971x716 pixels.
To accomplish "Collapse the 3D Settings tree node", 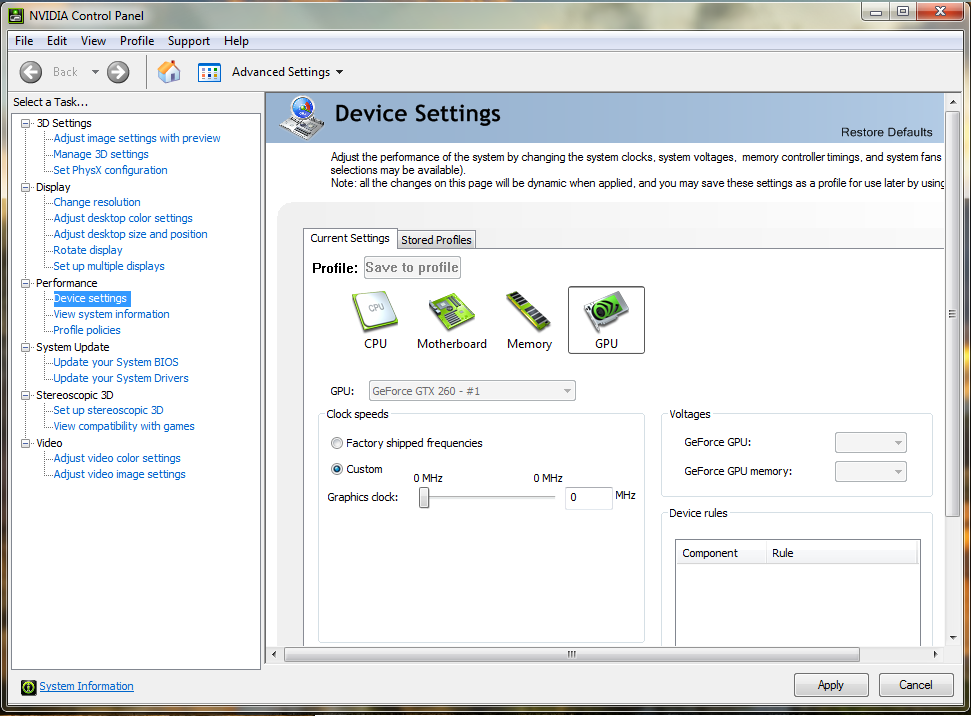I will (25, 123).
